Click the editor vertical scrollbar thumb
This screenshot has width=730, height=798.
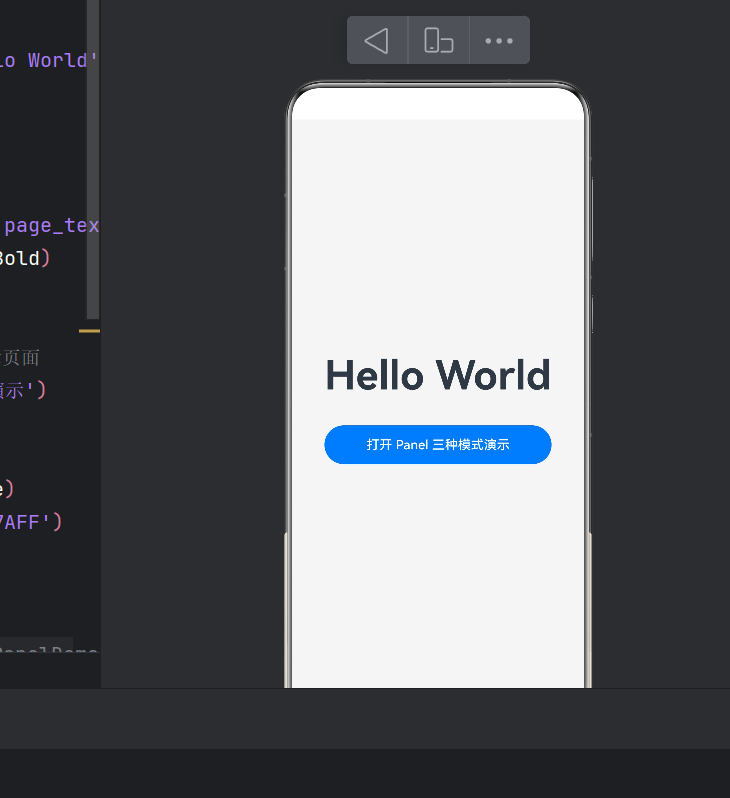pyautogui.click(x=93, y=159)
